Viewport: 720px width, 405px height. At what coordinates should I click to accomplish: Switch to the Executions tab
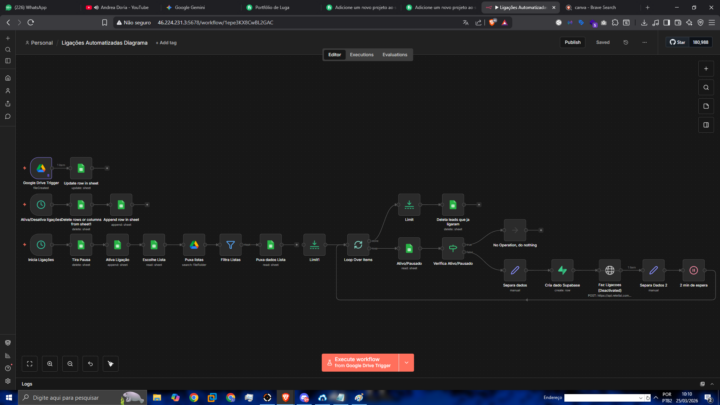point(361,54)
